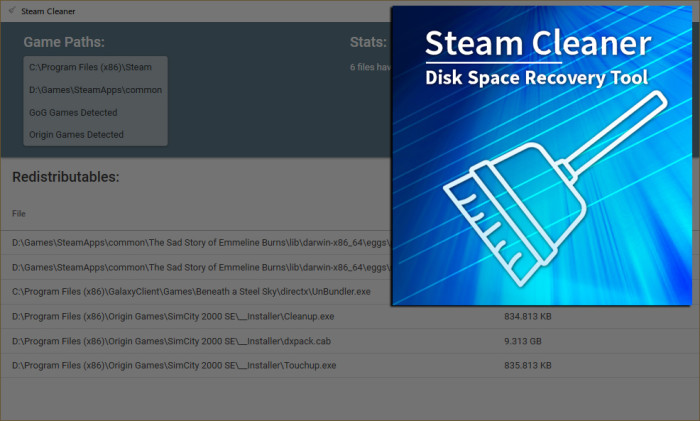Select the SimCity 2000 SE Cleanup.exe row

click(x=350, y=317)
